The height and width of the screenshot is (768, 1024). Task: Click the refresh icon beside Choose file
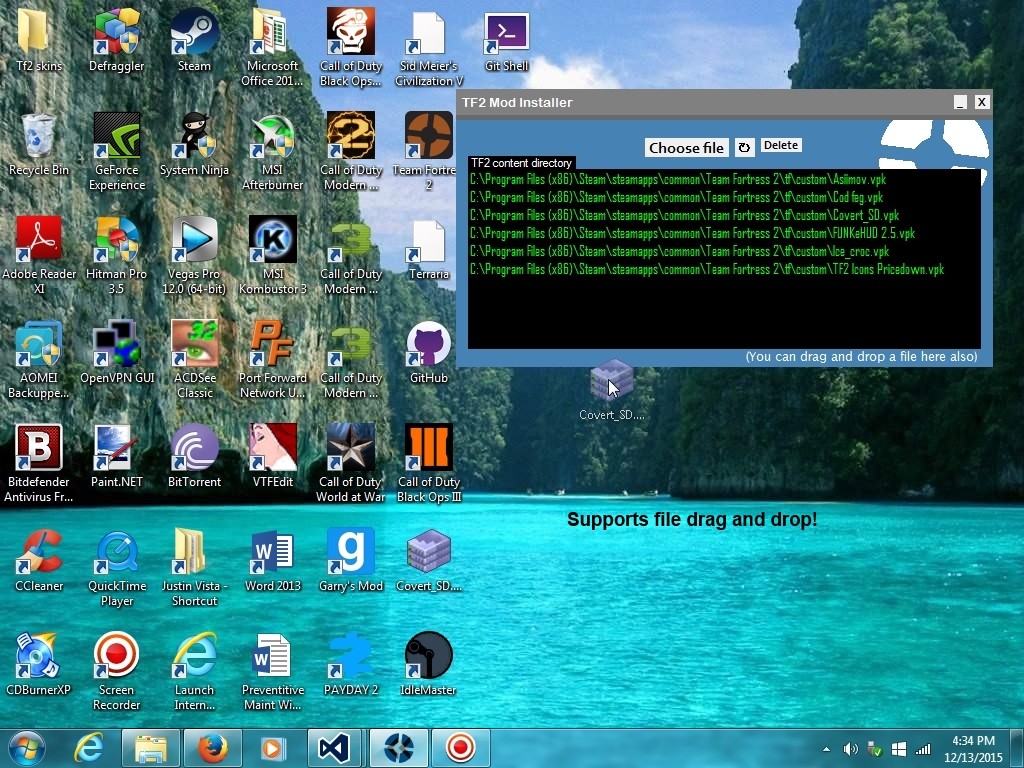point(744,148)
